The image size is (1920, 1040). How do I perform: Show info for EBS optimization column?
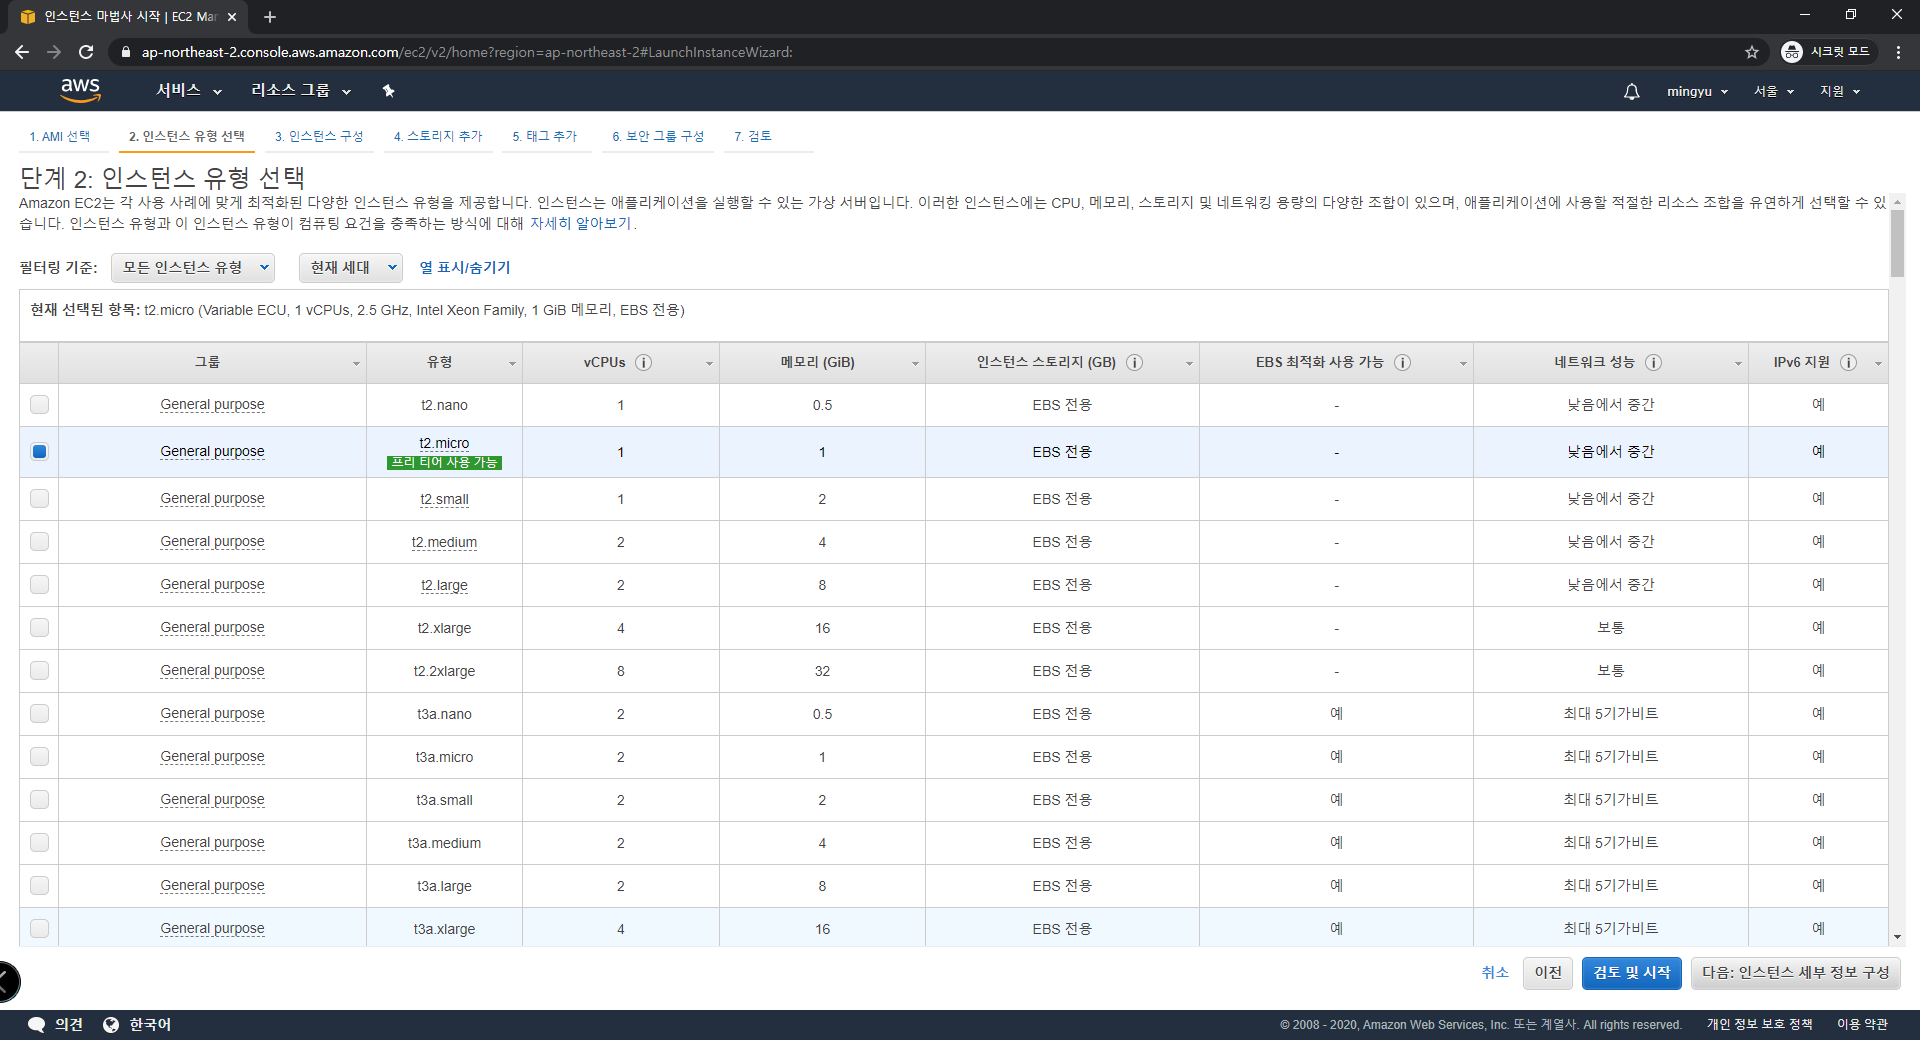point(1403,362)
